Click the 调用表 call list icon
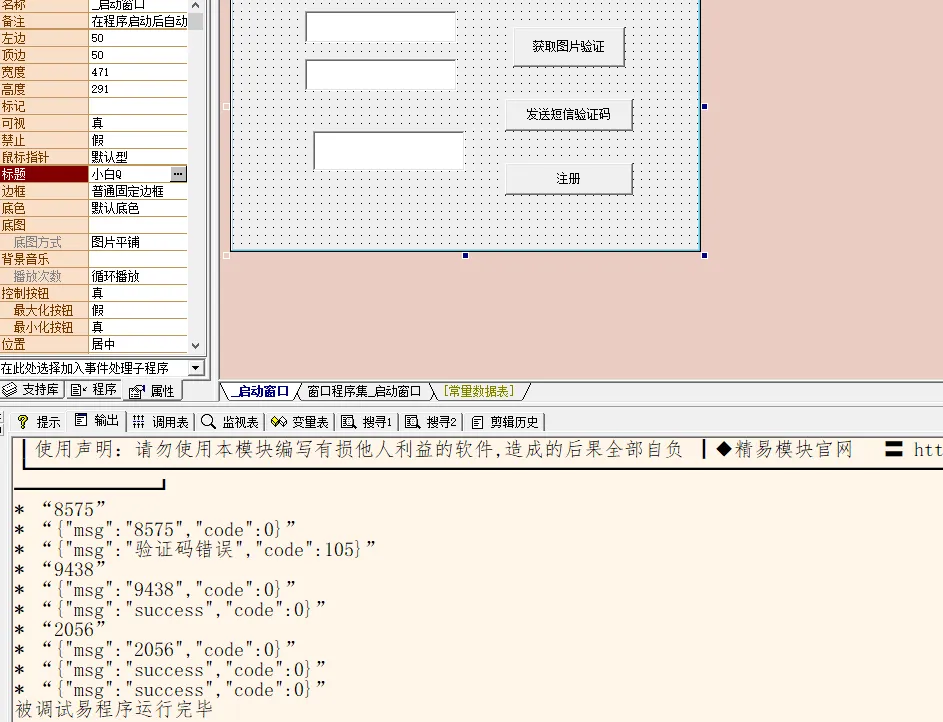This screenshot has width=943, height=722. click(160, 420)
